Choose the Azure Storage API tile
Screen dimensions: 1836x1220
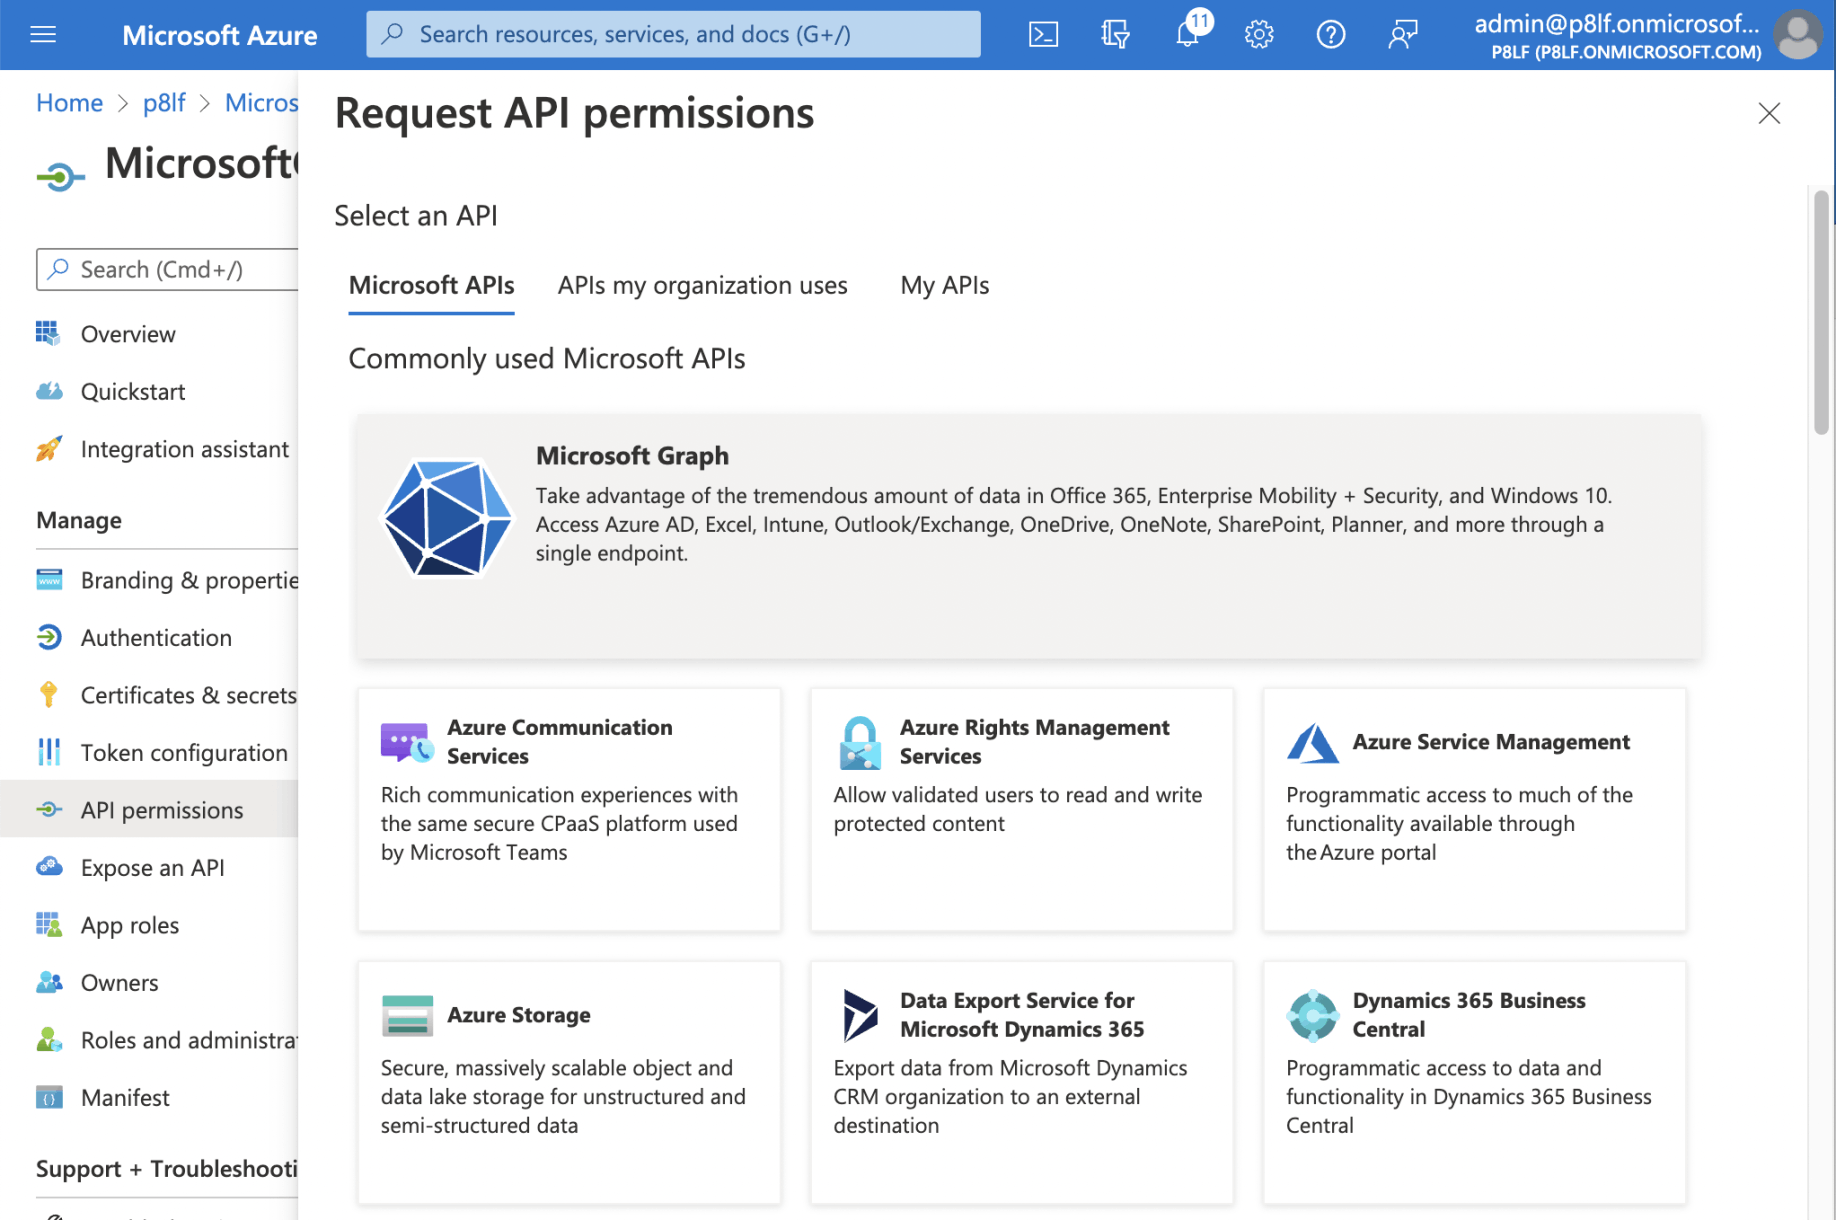click(568, 1081)
